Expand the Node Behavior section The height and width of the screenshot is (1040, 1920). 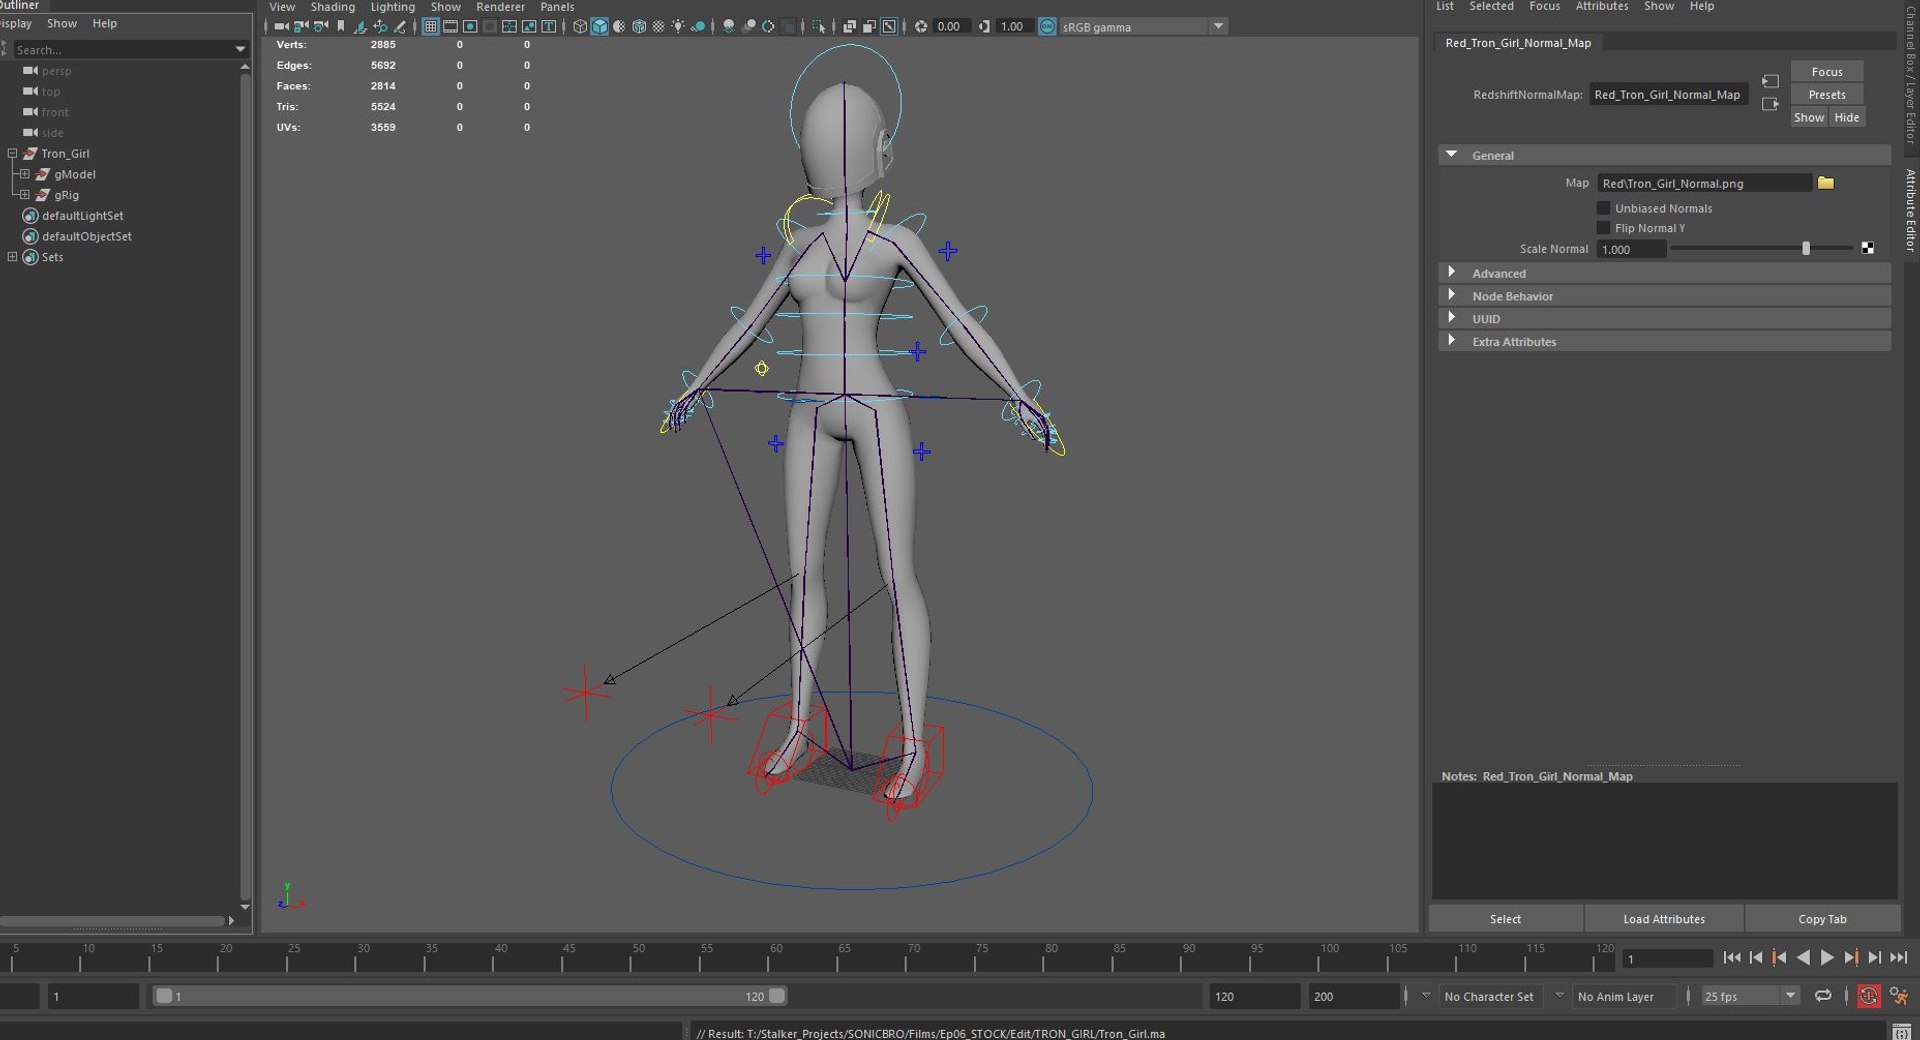[x=1451, y=295]
